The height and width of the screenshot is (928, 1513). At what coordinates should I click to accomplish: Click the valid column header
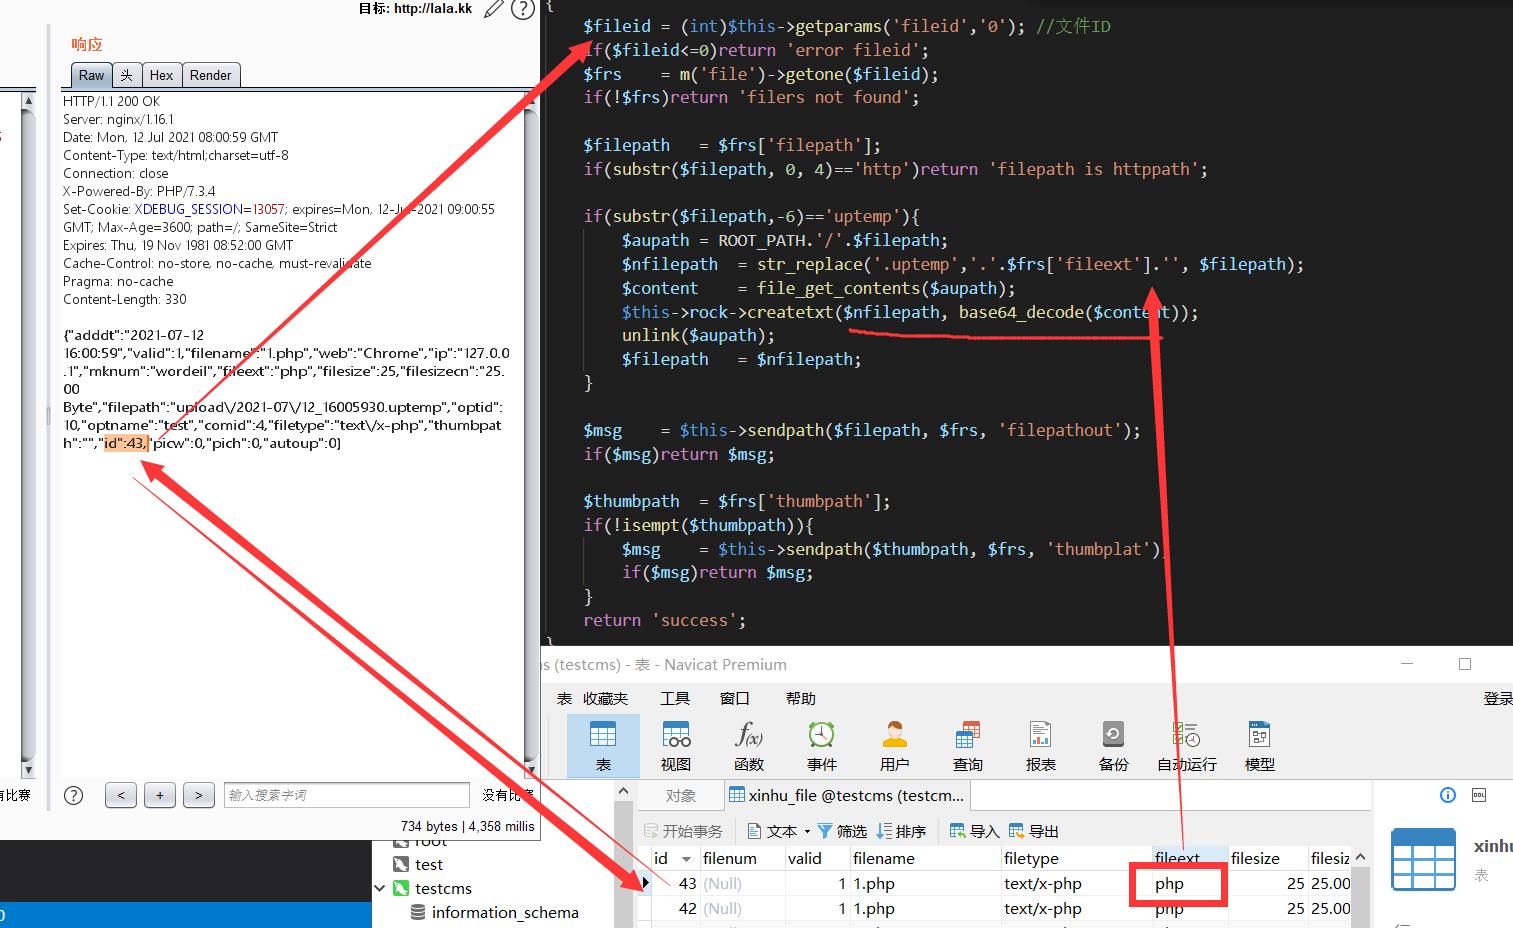[817, 858]
